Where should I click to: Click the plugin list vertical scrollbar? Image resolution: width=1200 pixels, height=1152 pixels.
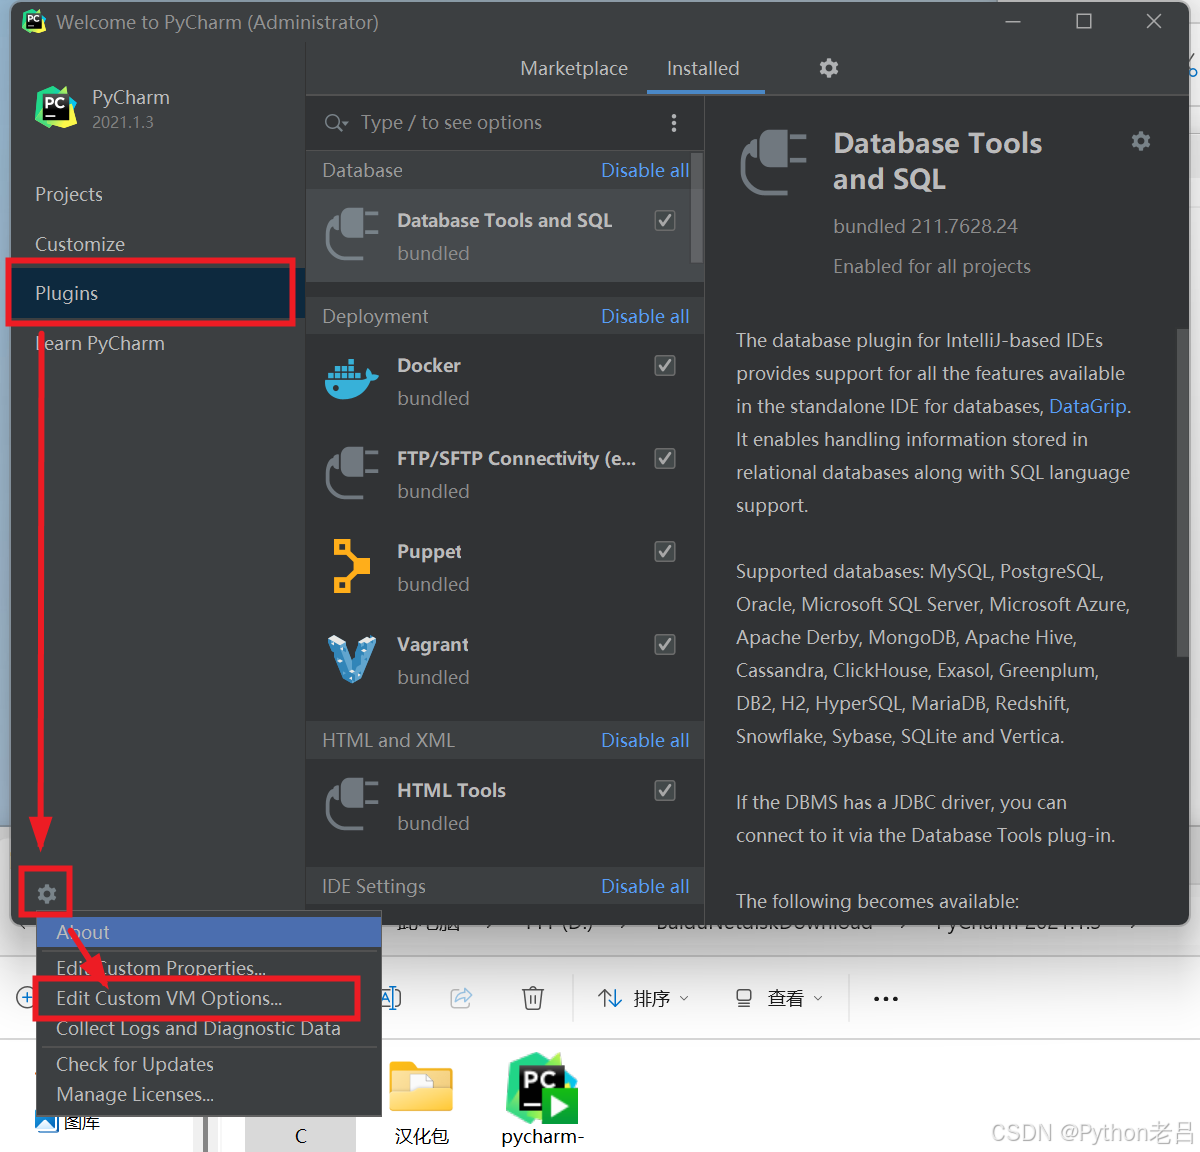(697, 208)
